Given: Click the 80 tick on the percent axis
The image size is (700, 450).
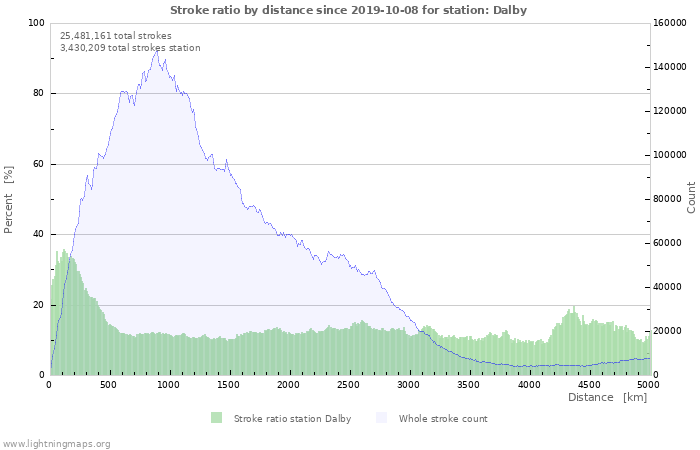Looking at the screenshot, I should click(38, 94).
